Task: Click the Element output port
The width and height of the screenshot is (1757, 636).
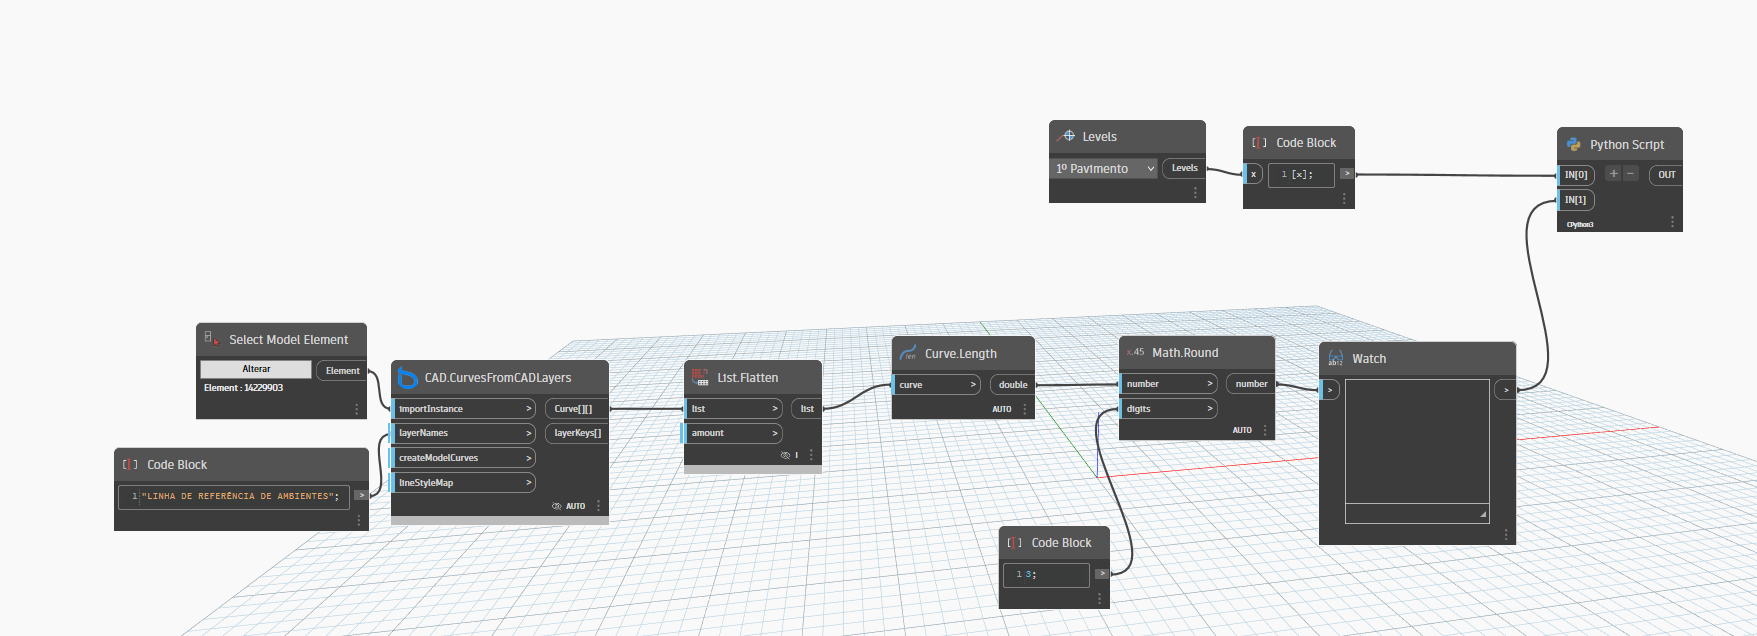Action: coord(342,371)
